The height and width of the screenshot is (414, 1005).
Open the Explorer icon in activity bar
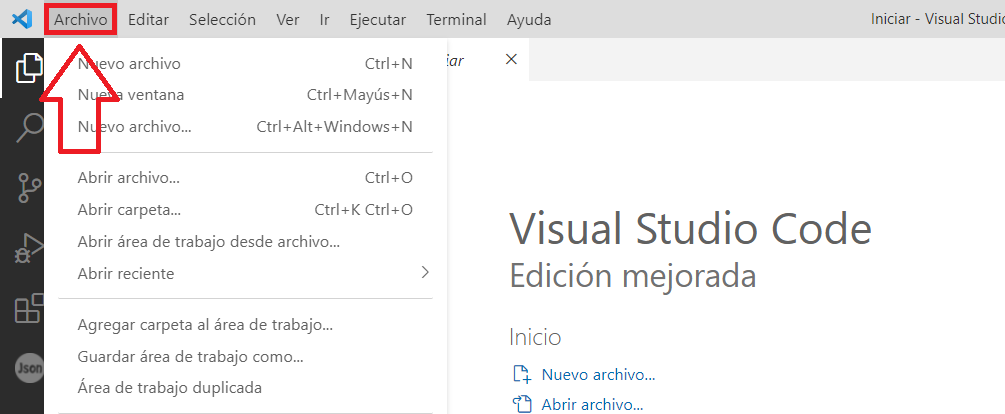(28, 68)
